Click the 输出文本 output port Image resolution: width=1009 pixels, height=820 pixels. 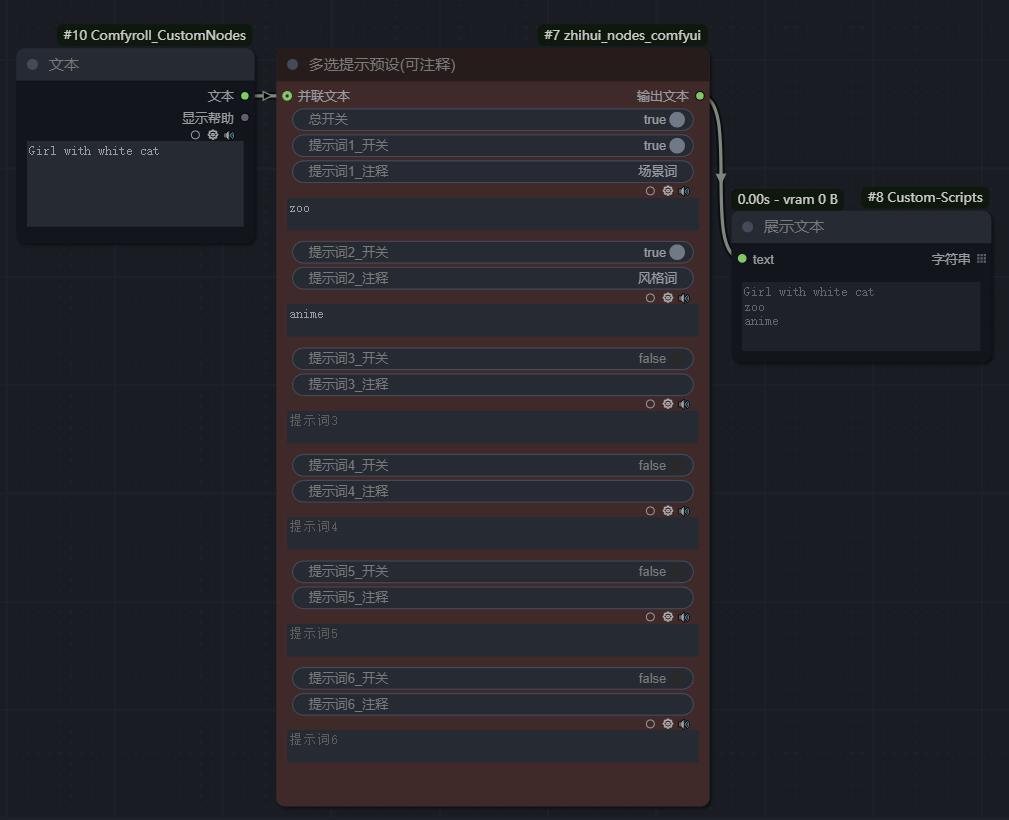(699, 96)
